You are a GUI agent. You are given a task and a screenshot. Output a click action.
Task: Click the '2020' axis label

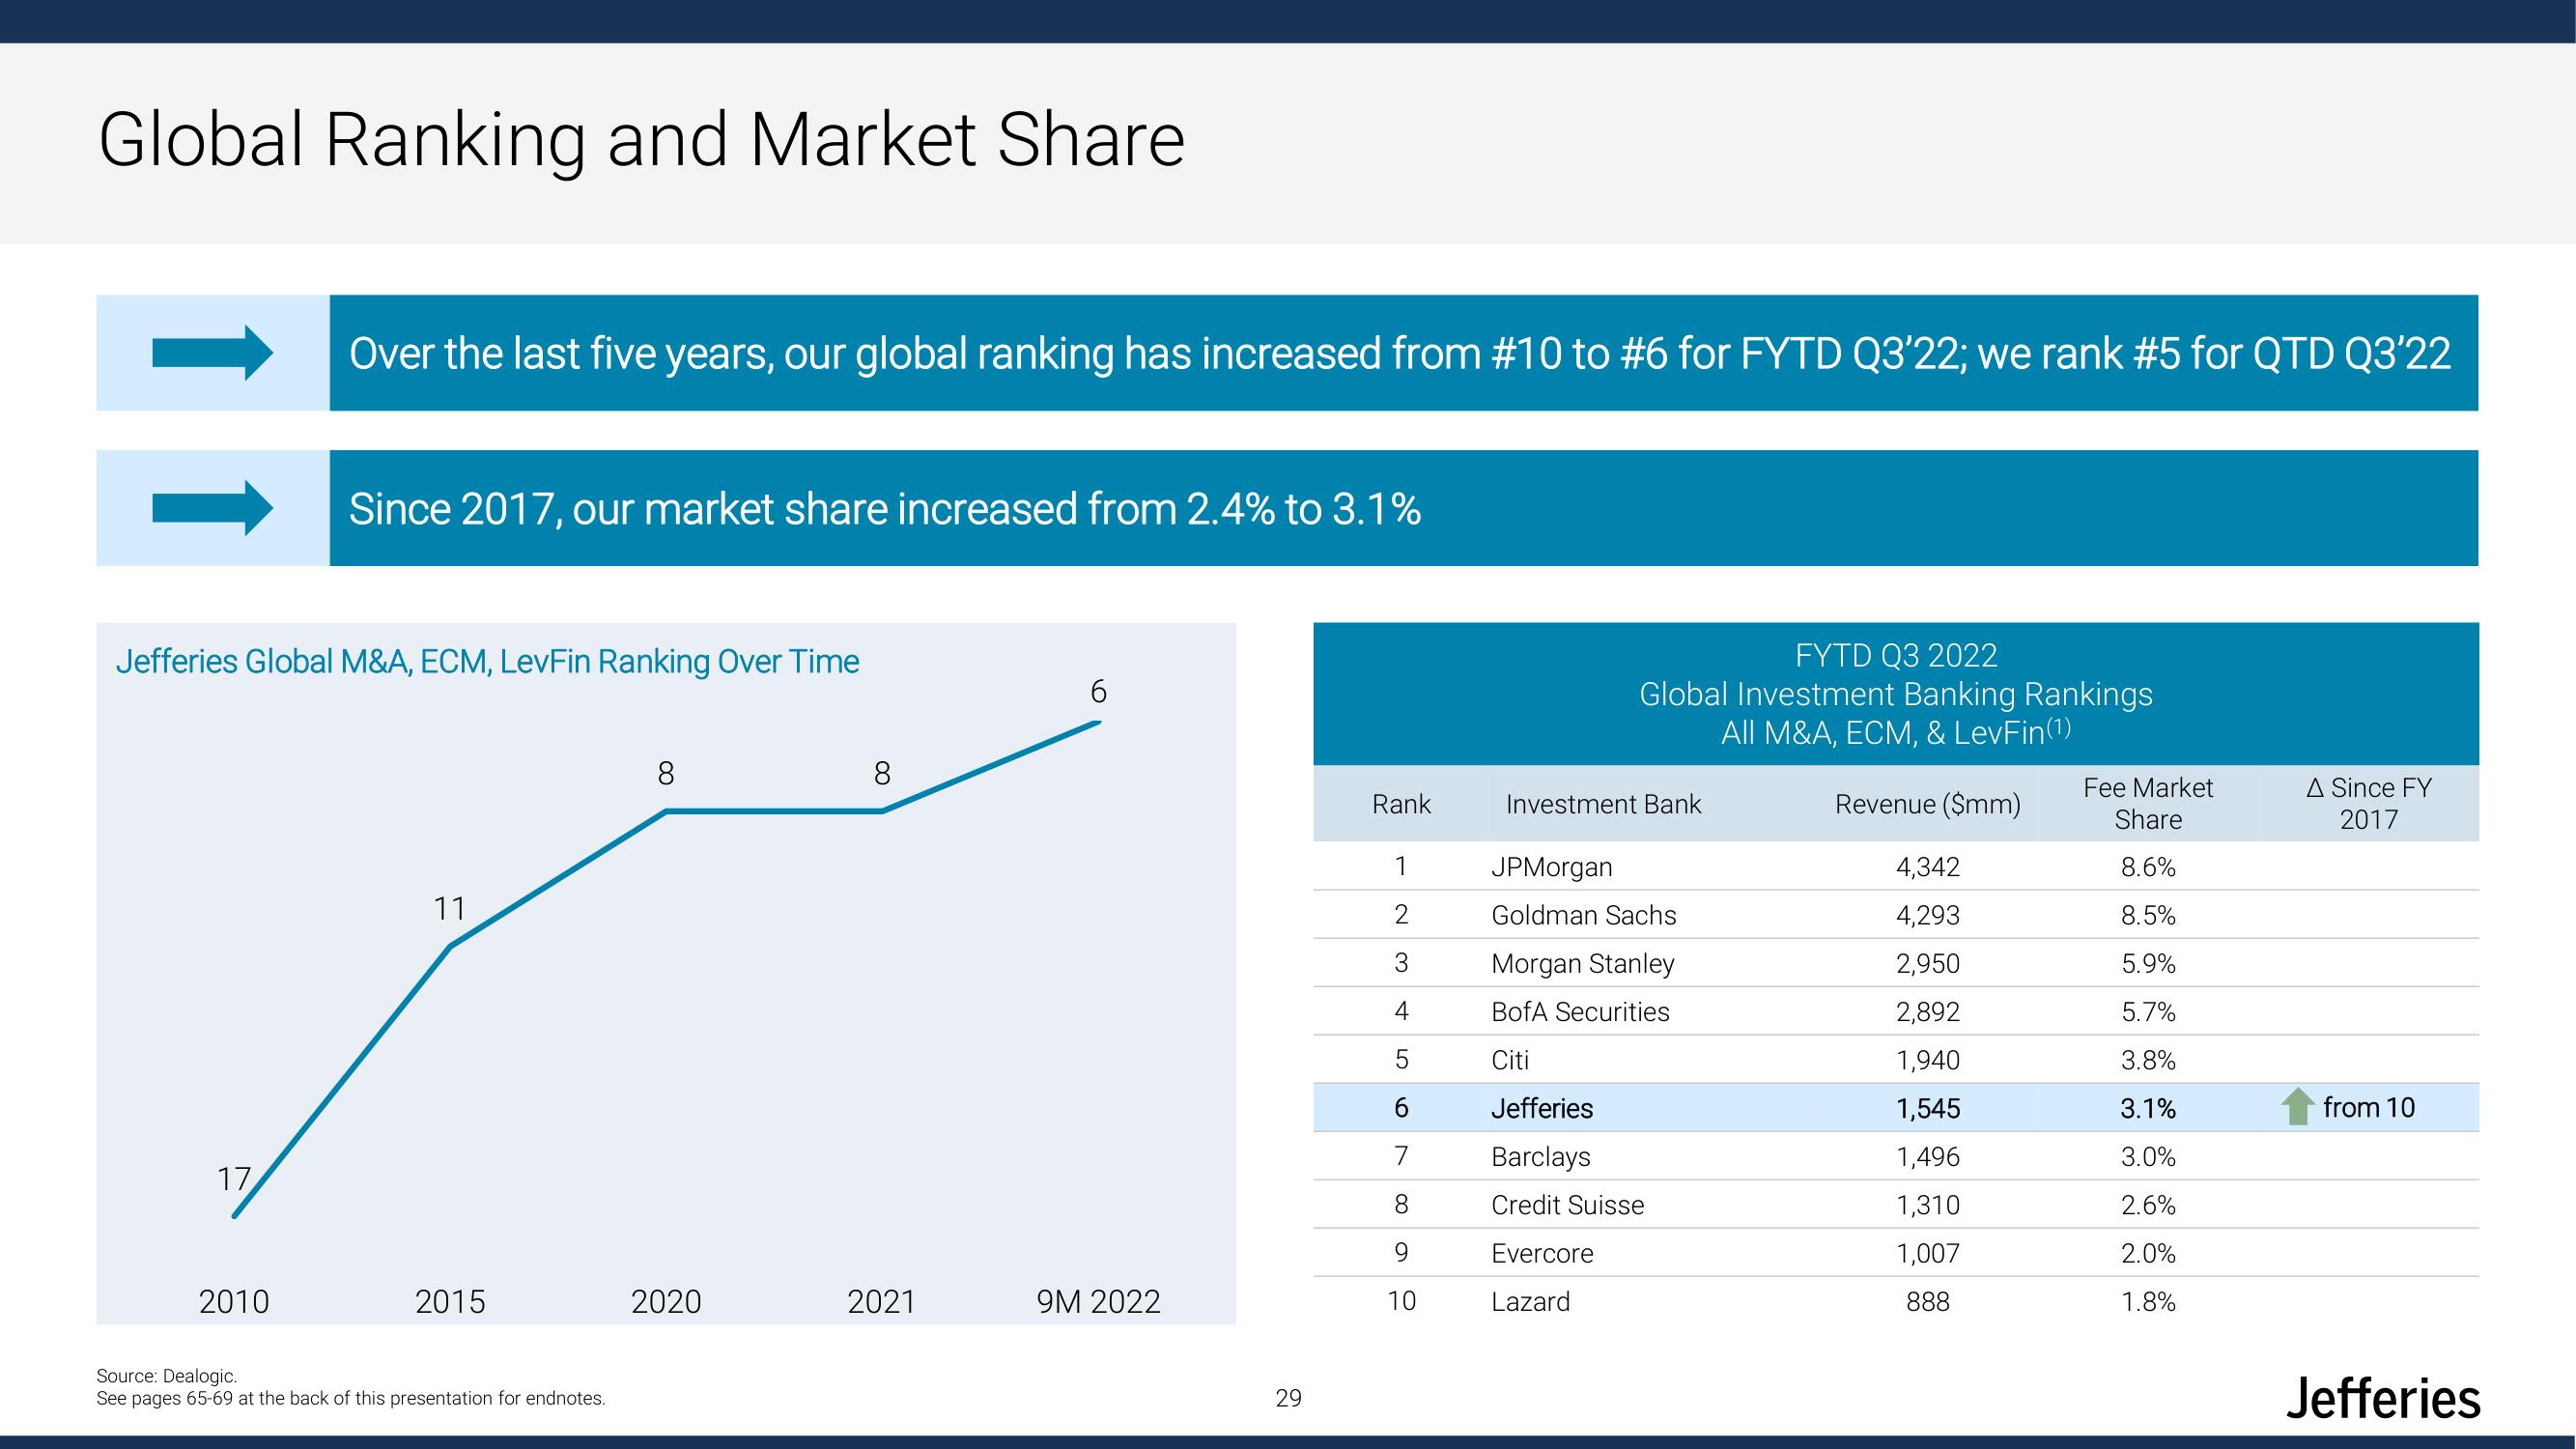click(x=666, y=1301)
